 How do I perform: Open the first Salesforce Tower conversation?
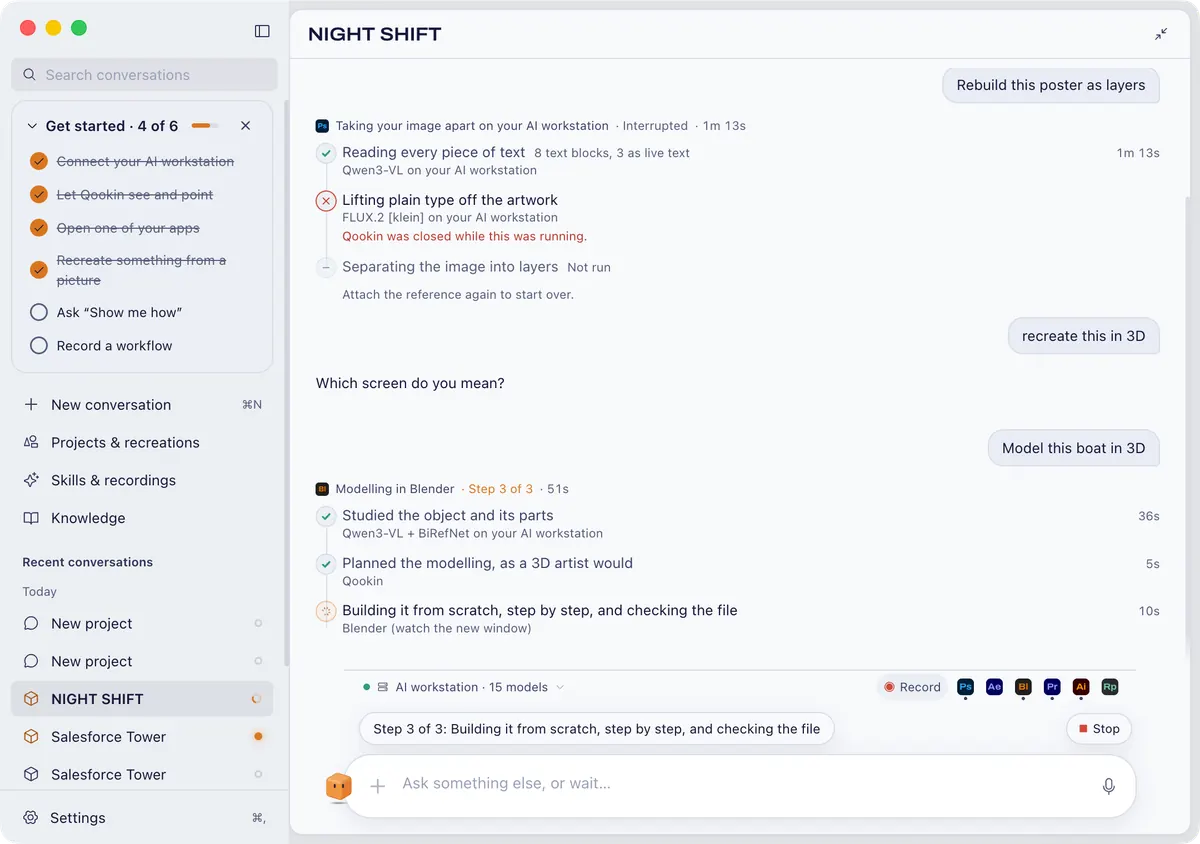tap(142, 737)
